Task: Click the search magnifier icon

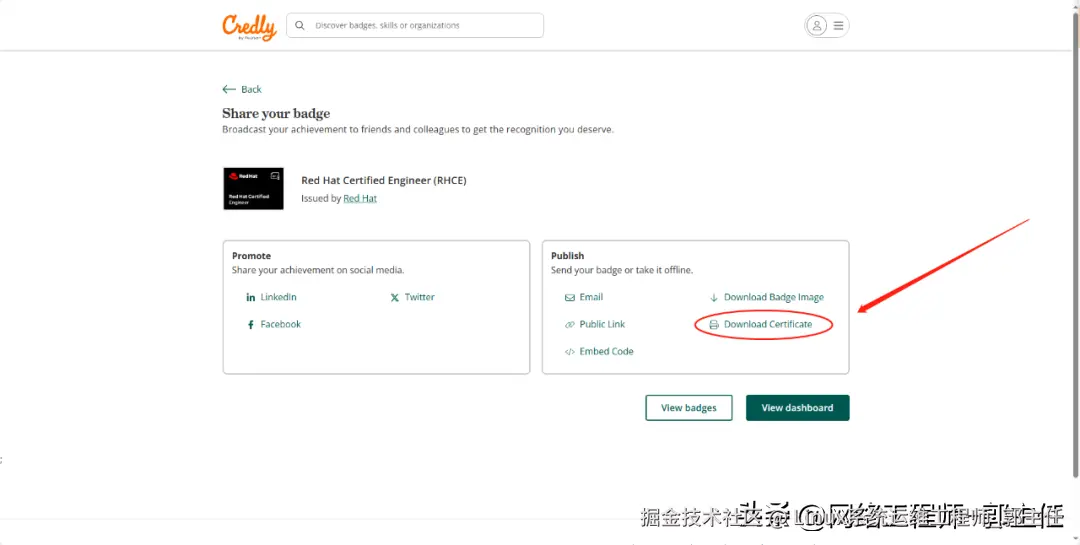Action: coord(300,25)
